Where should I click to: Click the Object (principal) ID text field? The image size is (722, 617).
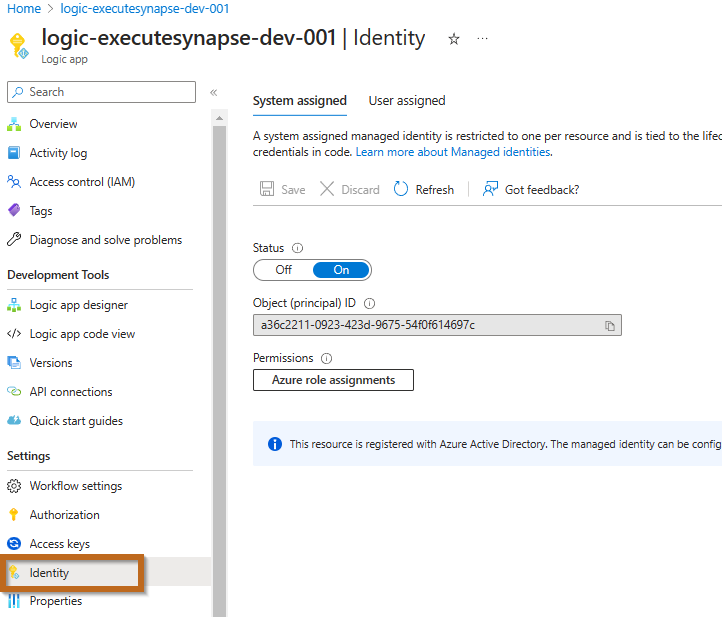[x=437, y=325]
